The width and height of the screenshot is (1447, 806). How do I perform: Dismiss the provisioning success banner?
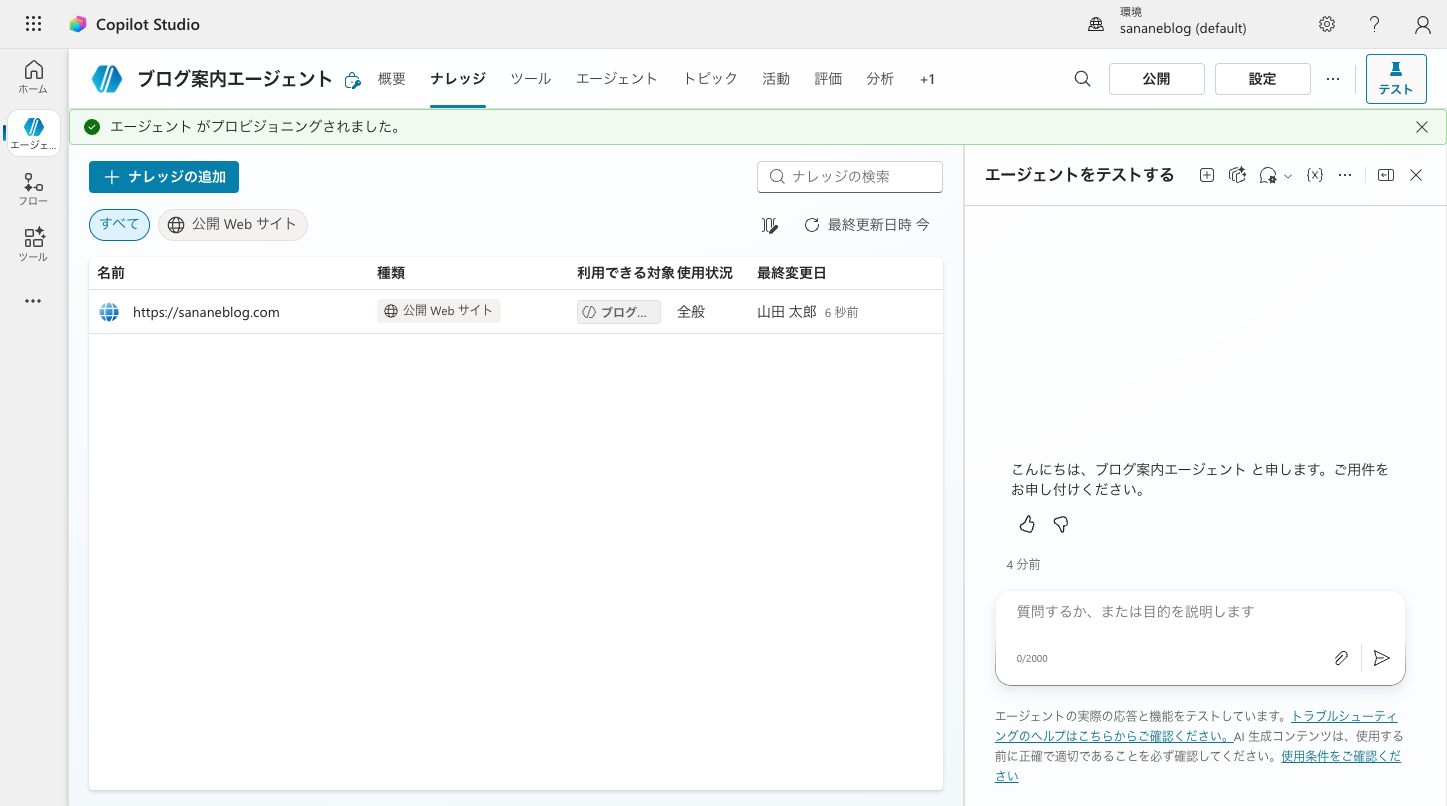[1422, 127]
